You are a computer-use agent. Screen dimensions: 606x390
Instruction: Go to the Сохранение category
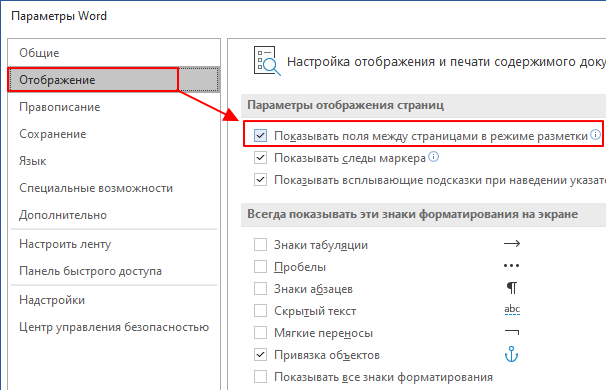pos(114,134)
